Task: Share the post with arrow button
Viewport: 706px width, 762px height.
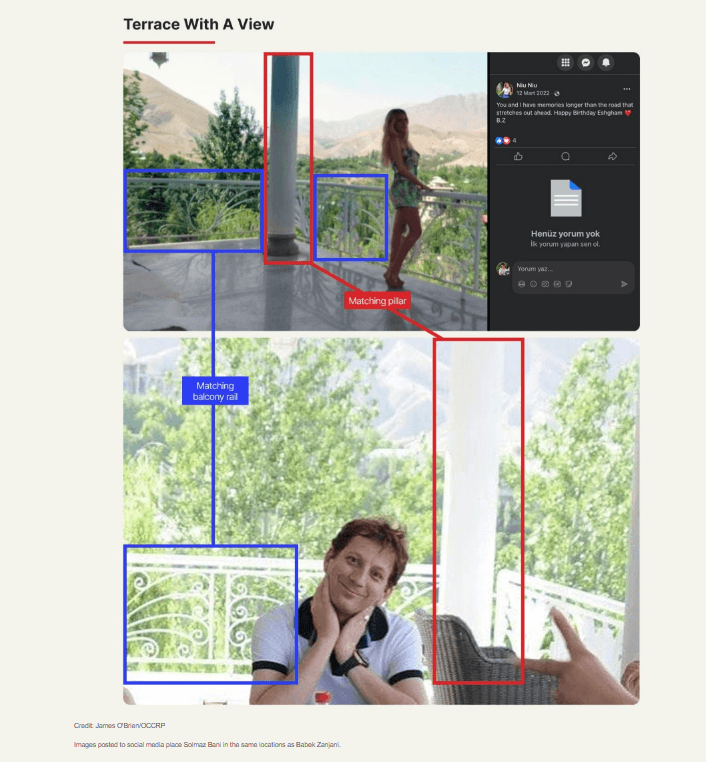Action: coord(612,156)
